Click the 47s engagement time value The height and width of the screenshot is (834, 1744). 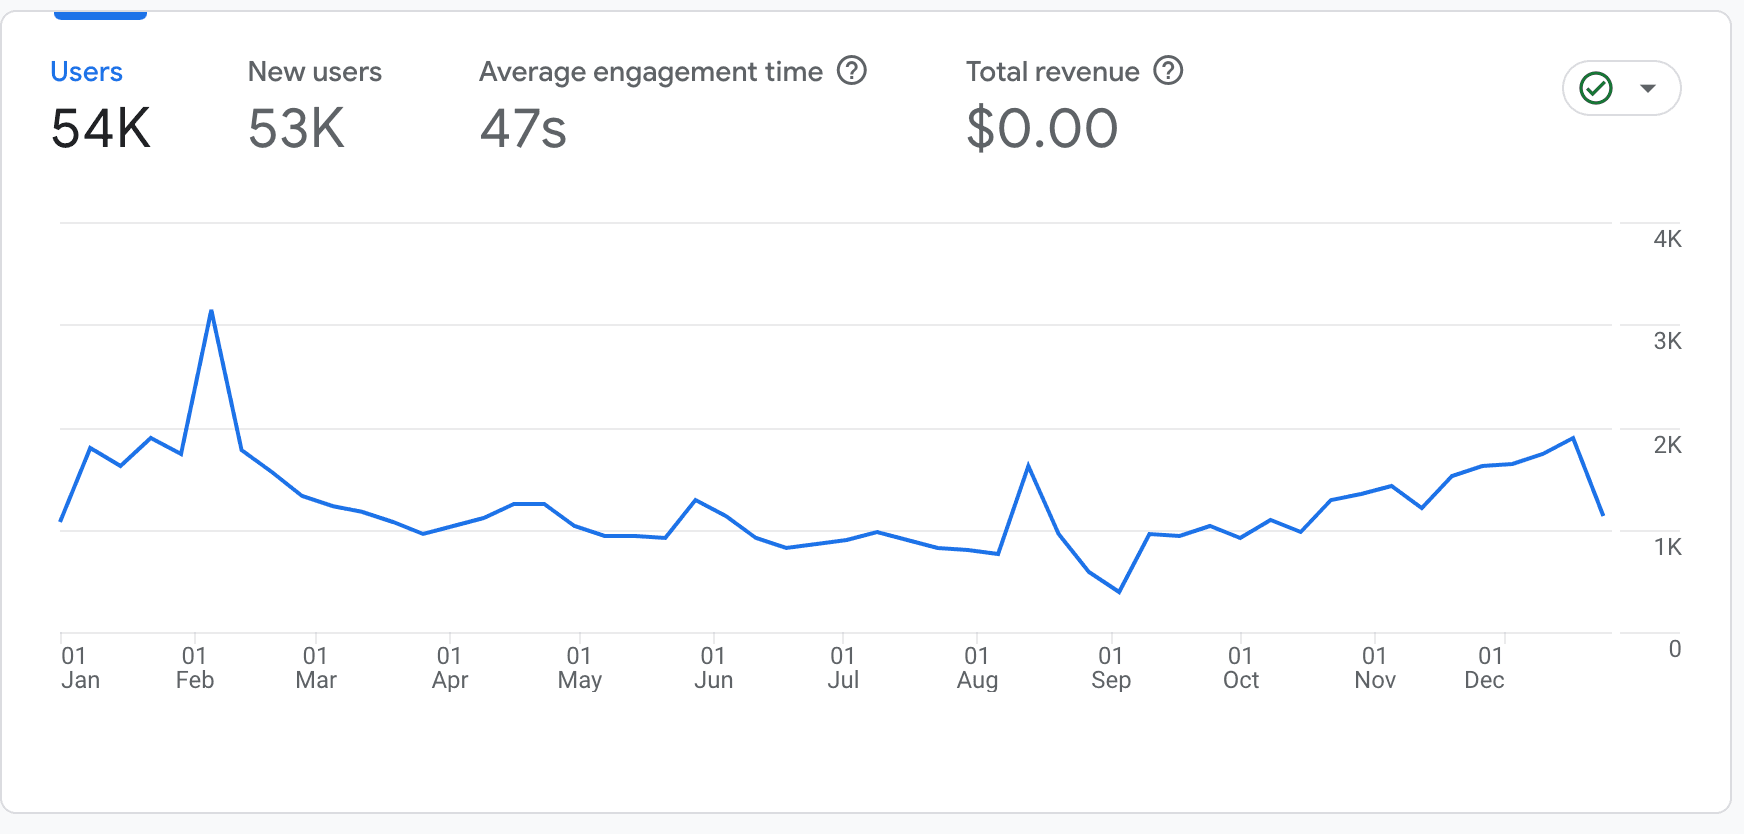[523, 129]
